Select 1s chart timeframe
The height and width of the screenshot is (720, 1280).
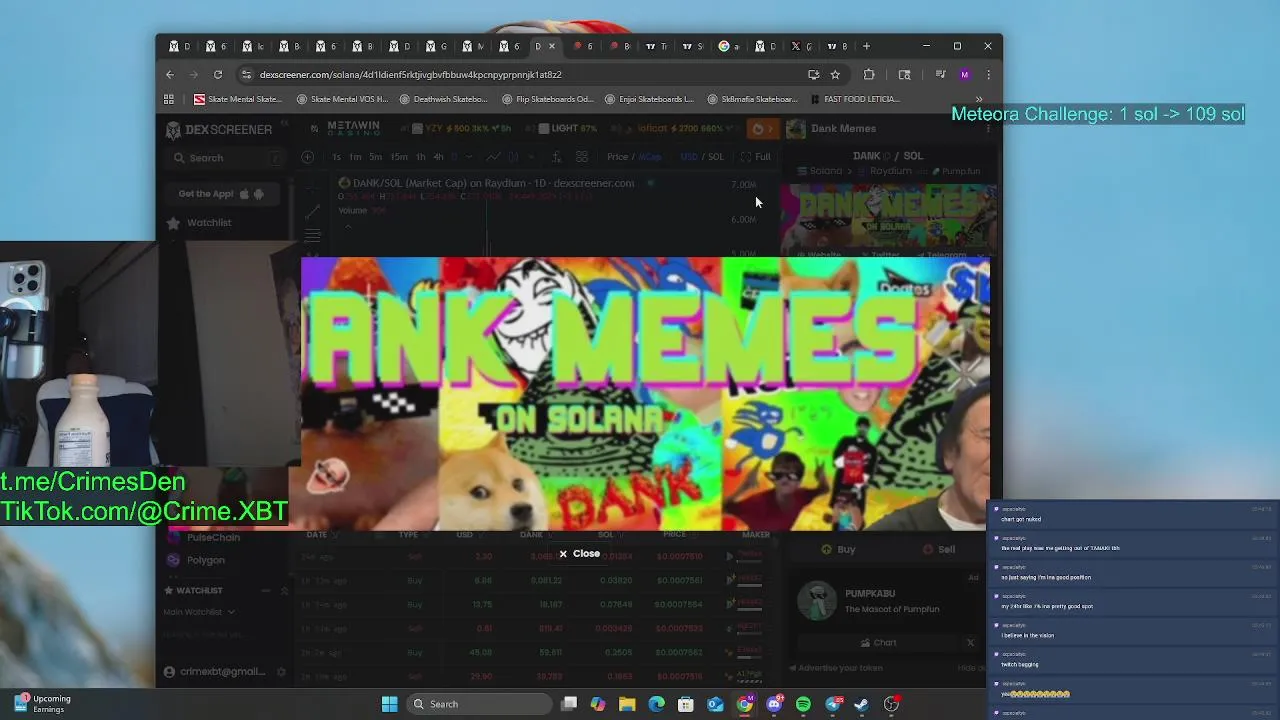click(337, 157)
